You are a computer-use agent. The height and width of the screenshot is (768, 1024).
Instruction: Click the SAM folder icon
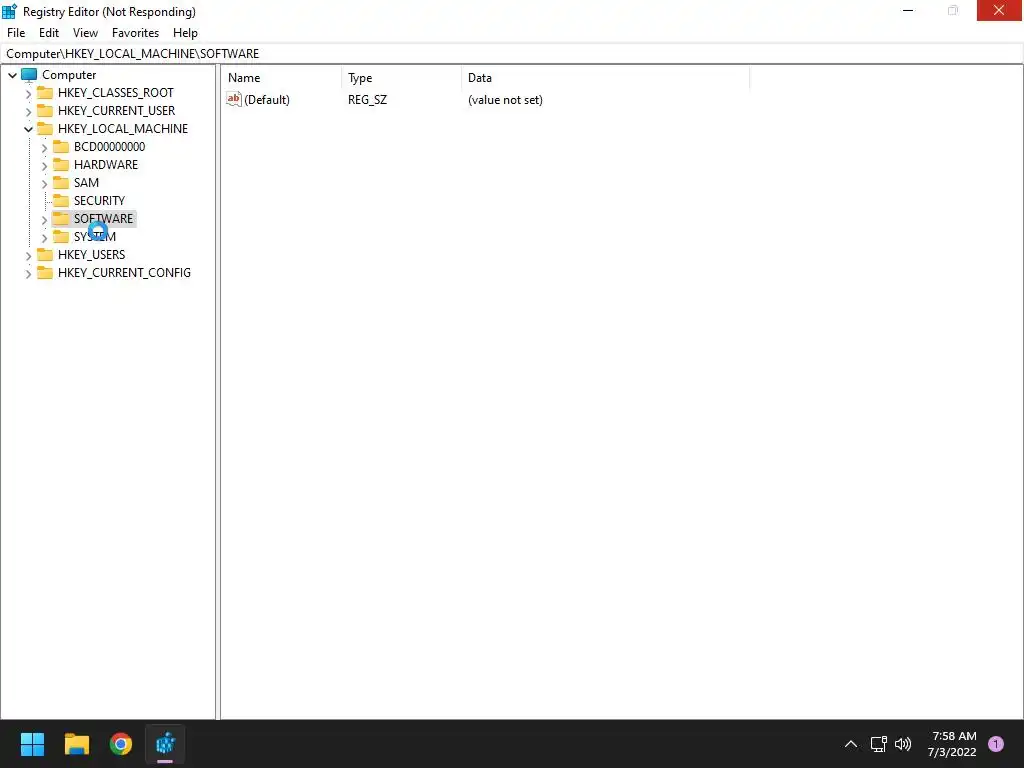click(x=61, y=182)
